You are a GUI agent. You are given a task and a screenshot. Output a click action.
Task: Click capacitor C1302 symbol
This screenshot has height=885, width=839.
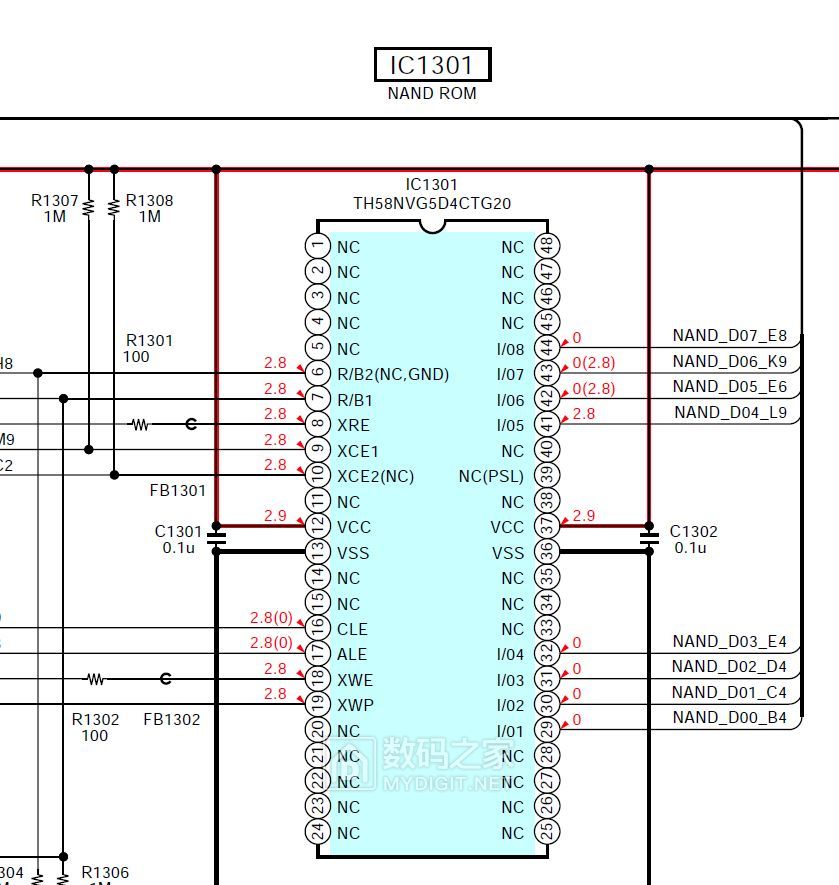649,538
